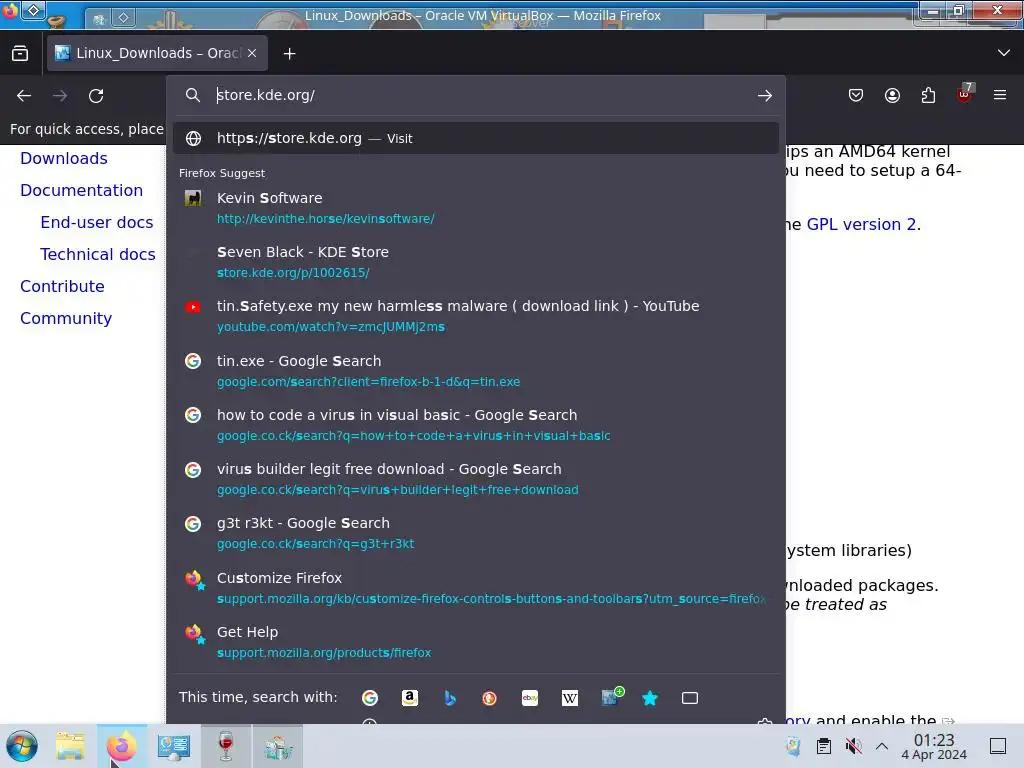Open a new tab with plus button
Image resolution: width=1024 pixels, height=768 pixels.
point(289,54)
